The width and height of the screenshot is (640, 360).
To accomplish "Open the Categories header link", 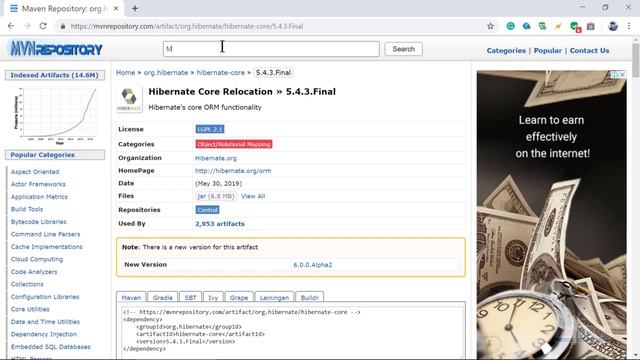I will tap(506, 51).
